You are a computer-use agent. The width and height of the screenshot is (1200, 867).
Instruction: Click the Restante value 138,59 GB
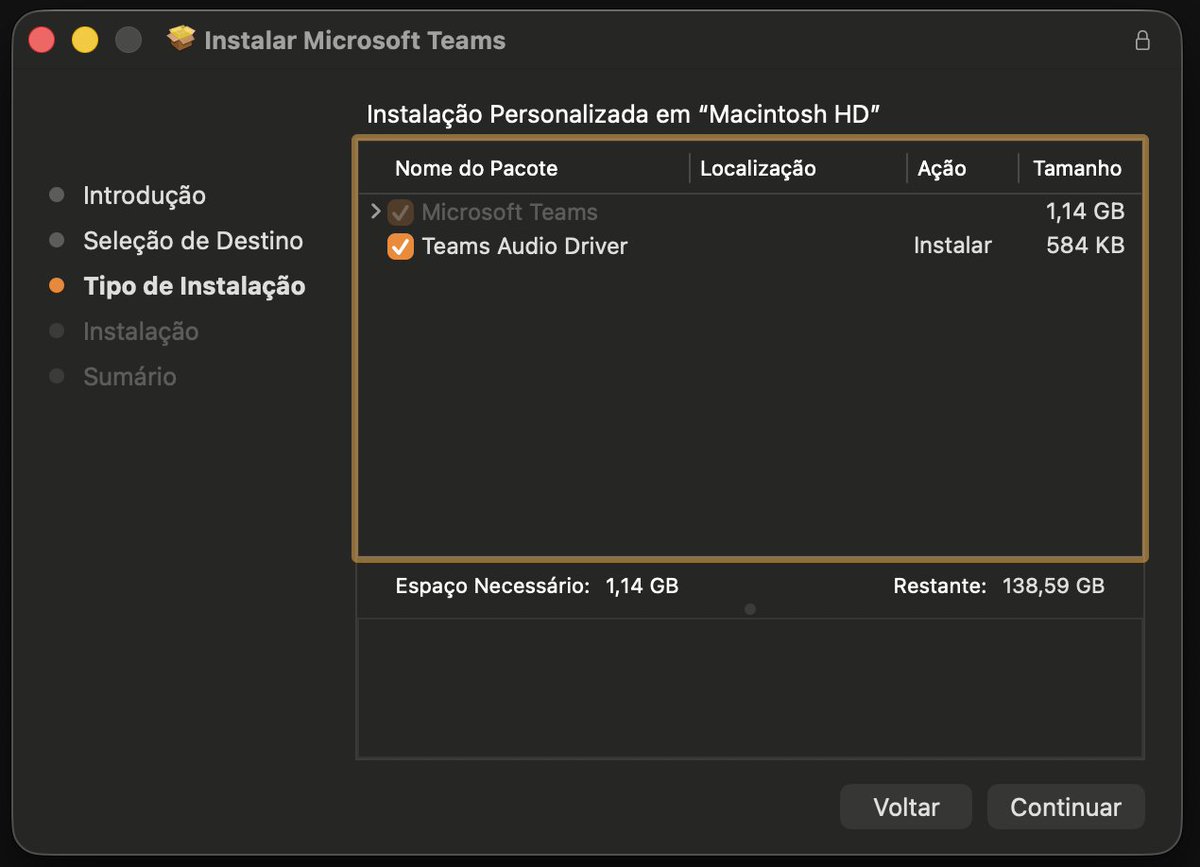(x=1054, y=586)
